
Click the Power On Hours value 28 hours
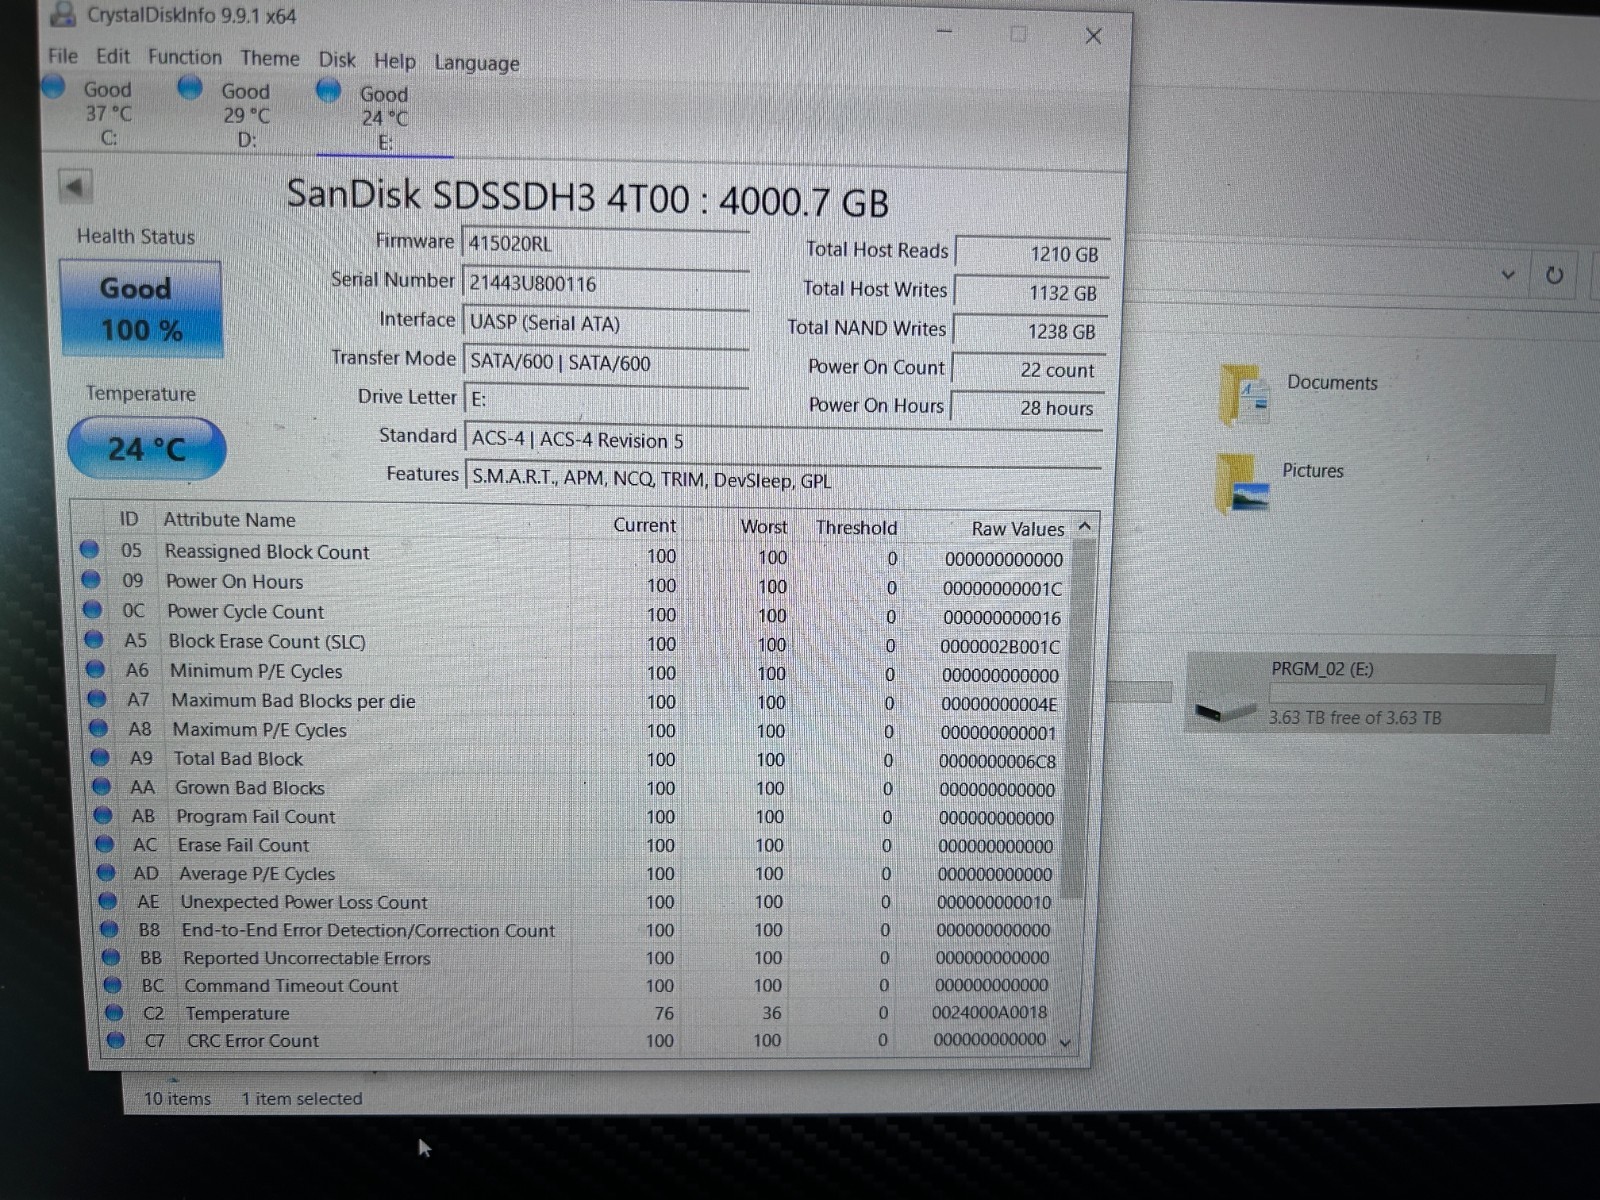(x=1028, y=408)
